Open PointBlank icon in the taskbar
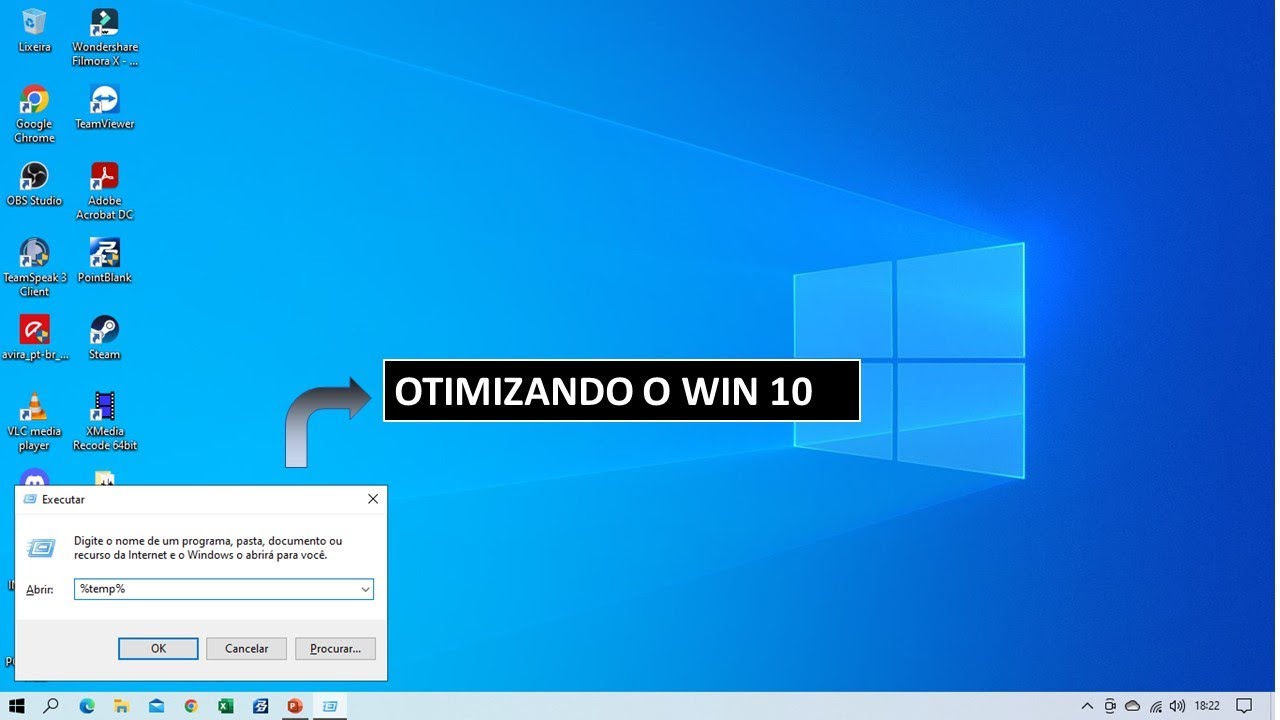The height and width of the screenshot is (720, 1280). [x=260, y=706]
